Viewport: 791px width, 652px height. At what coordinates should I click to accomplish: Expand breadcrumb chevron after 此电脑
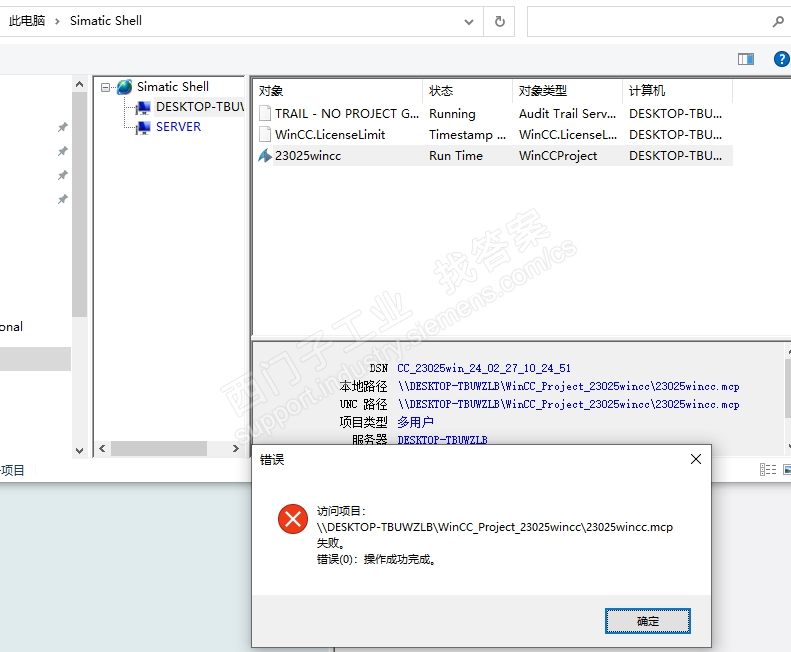pos(57,21)
